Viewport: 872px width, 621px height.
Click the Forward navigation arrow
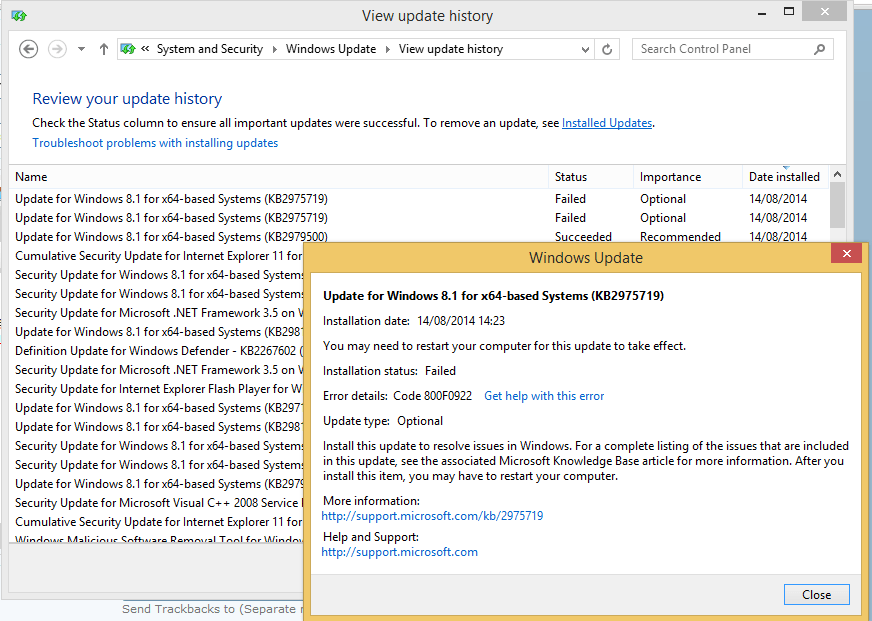(57, 49)
